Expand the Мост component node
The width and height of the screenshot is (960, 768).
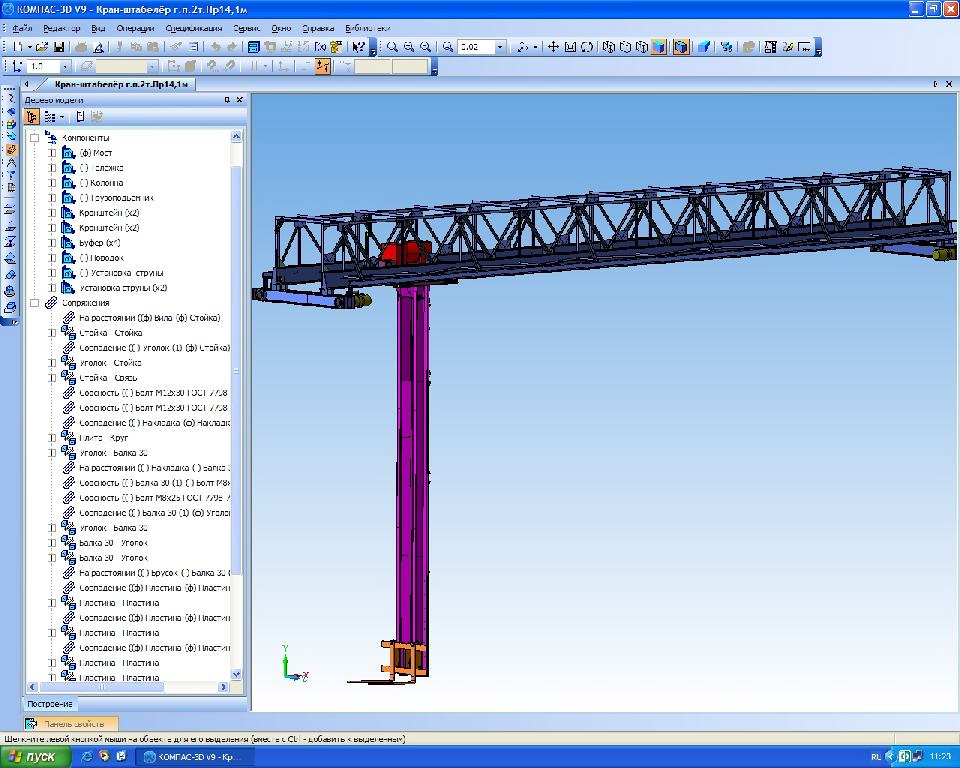pos(53,153)
